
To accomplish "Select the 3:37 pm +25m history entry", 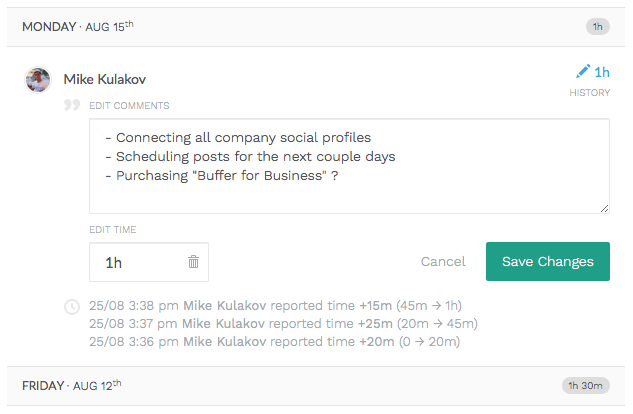I will (x=283, y=323).
